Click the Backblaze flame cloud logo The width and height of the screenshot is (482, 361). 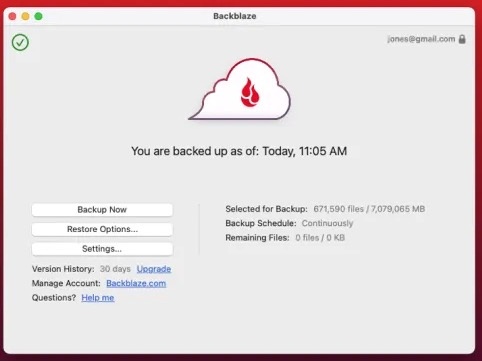240,89
